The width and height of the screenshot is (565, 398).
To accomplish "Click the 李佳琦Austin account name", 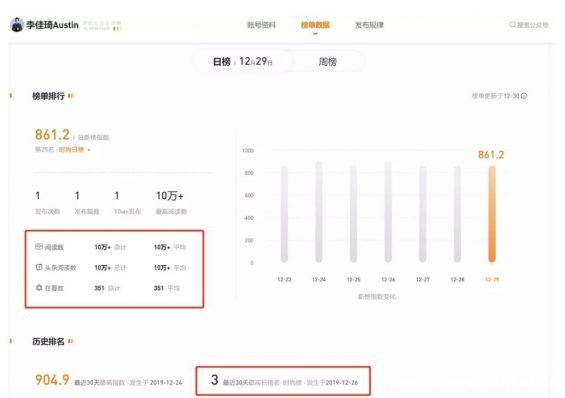I will pyautogui.click(x=52, y=25).
